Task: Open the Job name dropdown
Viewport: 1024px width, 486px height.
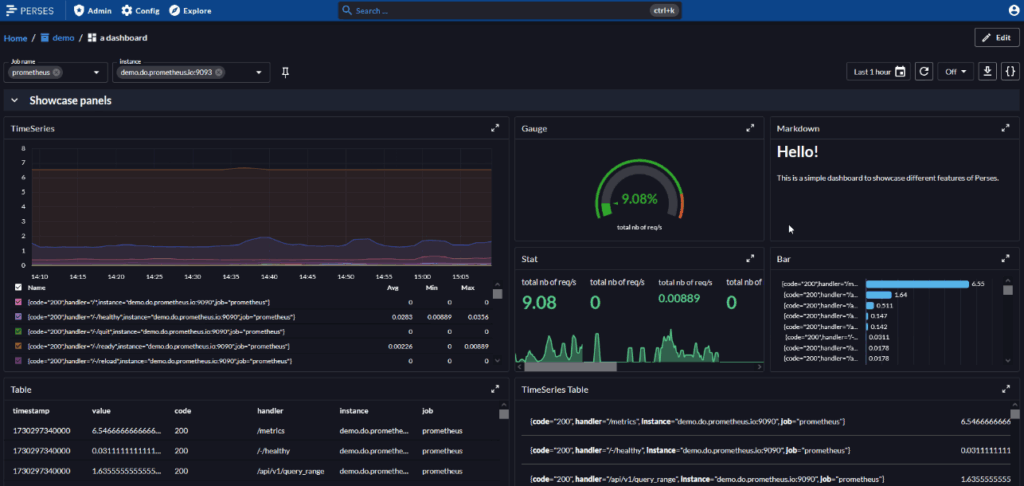Action: [x=97, y=72]
